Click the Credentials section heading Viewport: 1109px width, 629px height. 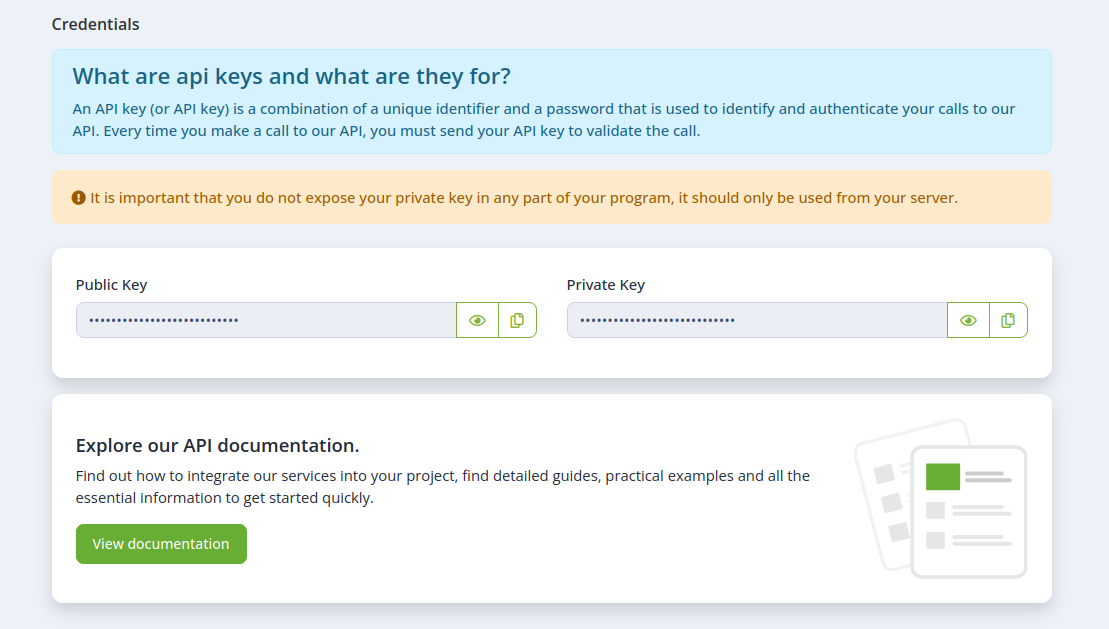click(x=95, y=24)
